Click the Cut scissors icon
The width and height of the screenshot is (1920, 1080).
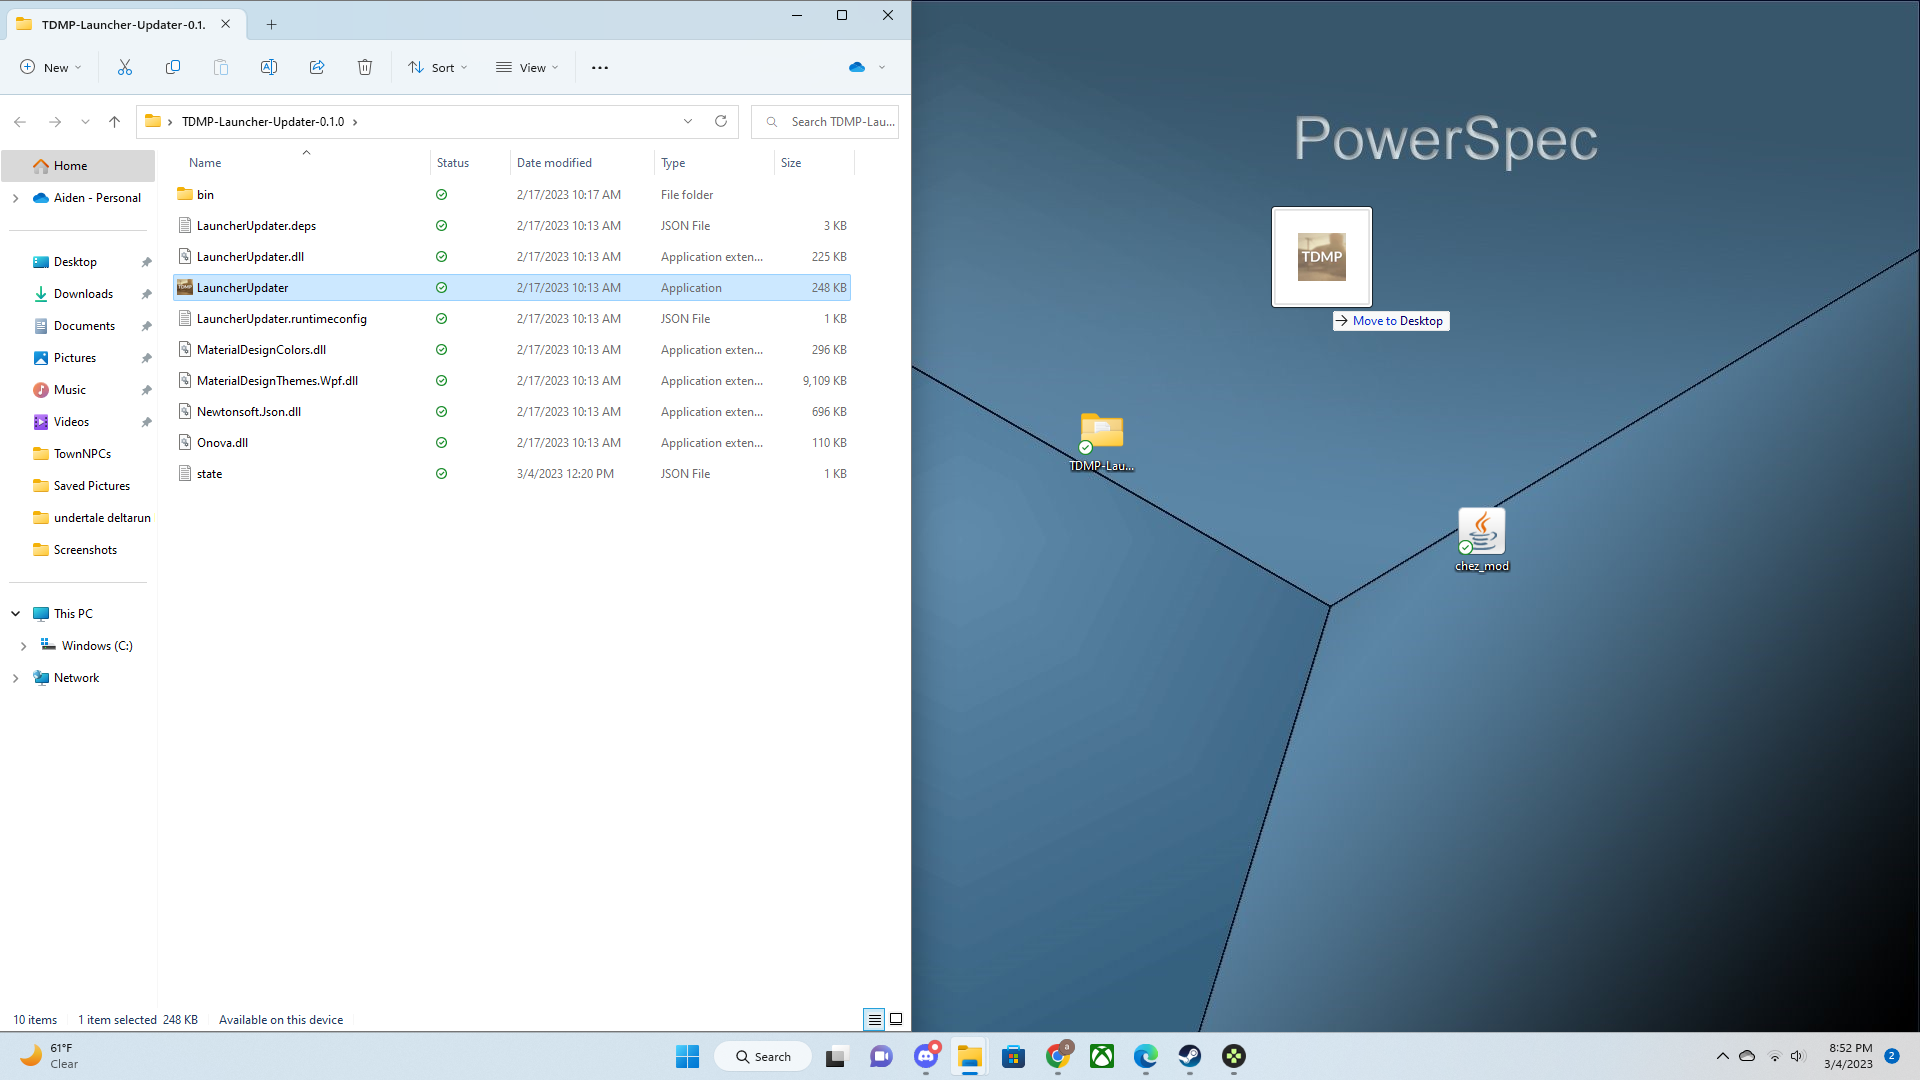click(125, 67)
